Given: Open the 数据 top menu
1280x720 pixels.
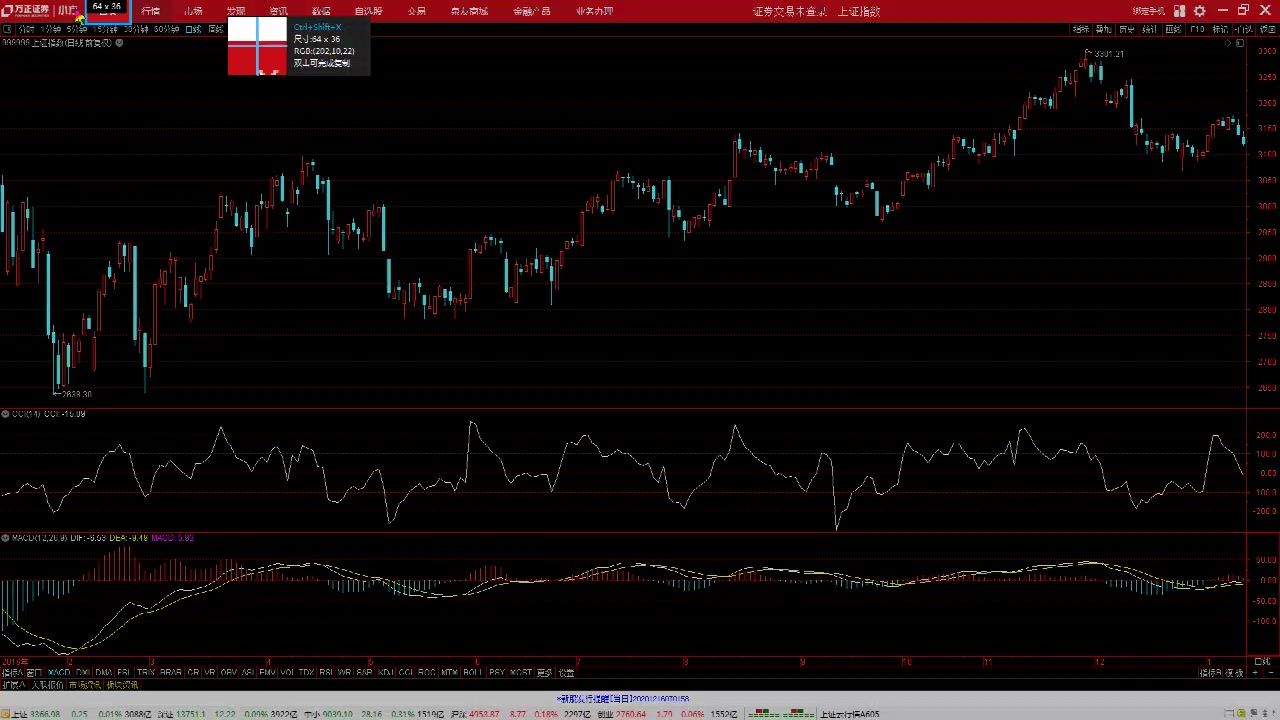Looking at the screenshot, I should (x=321, y=11).
